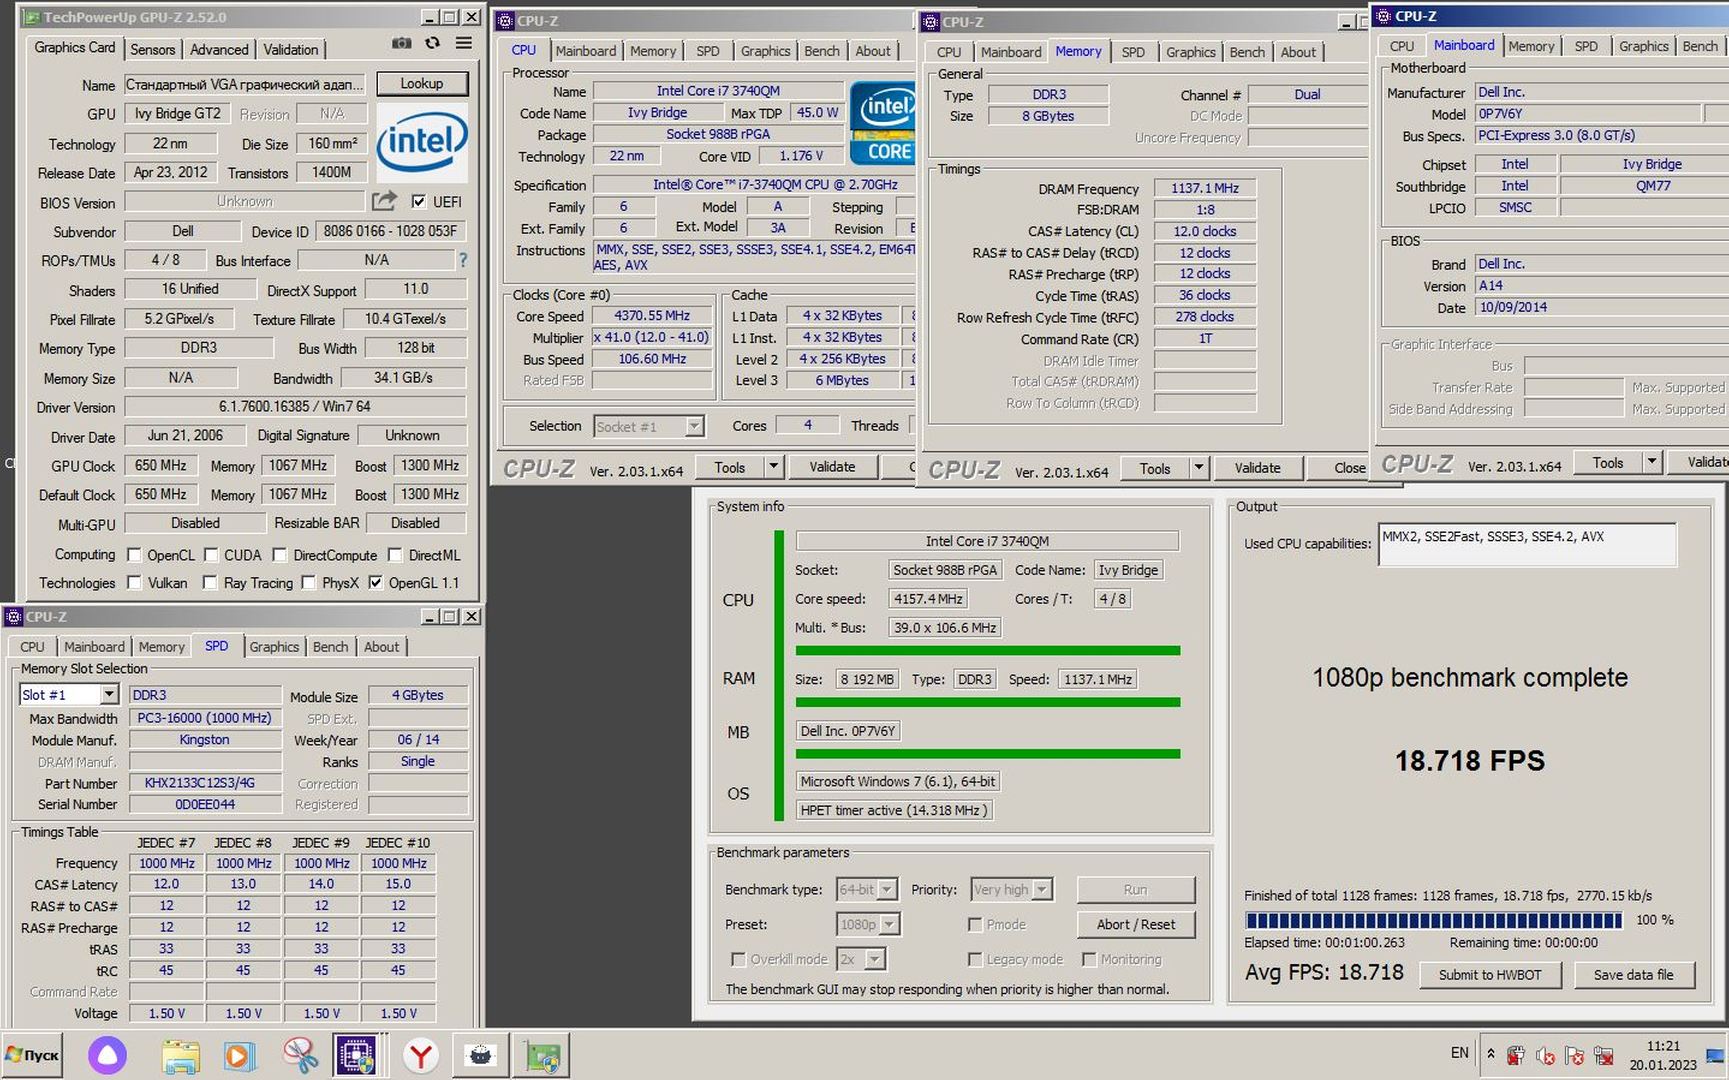Open the GPU-Z hamburger menu
The image size is (1729, 1080).
pyautogui.click(x=464, y=43)
